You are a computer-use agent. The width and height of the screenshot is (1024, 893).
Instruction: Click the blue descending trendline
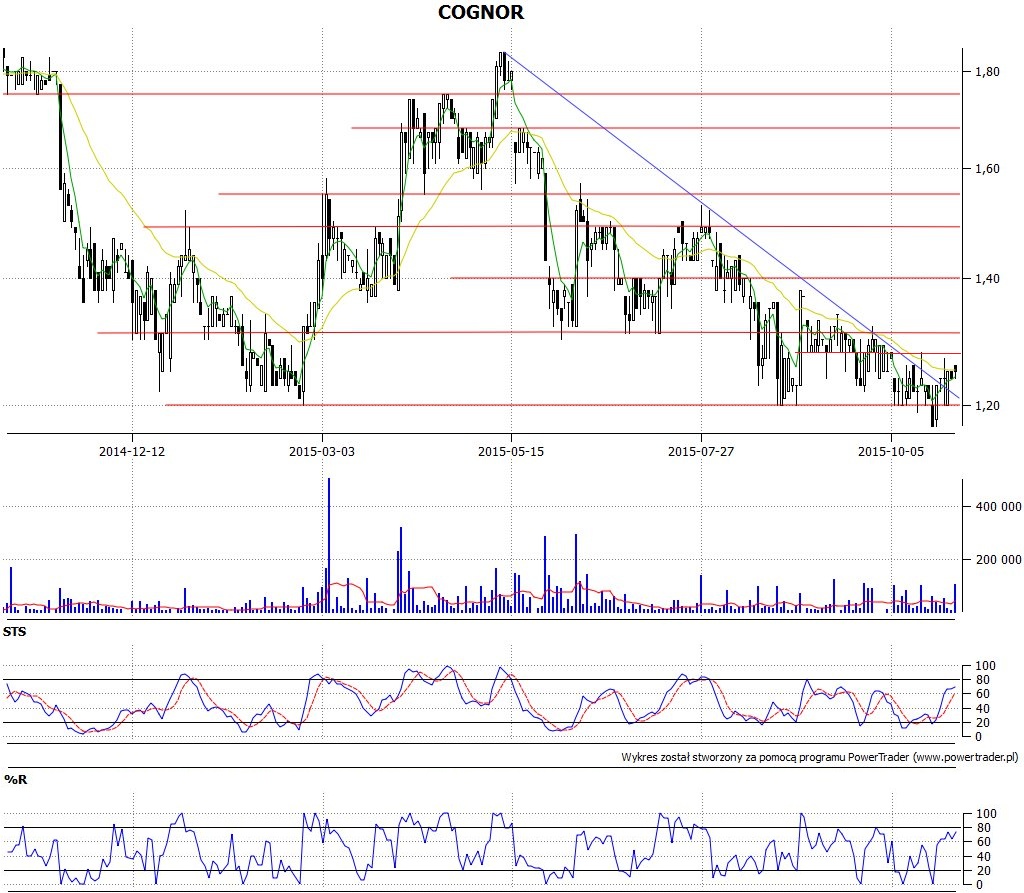[x=731, y=225]
